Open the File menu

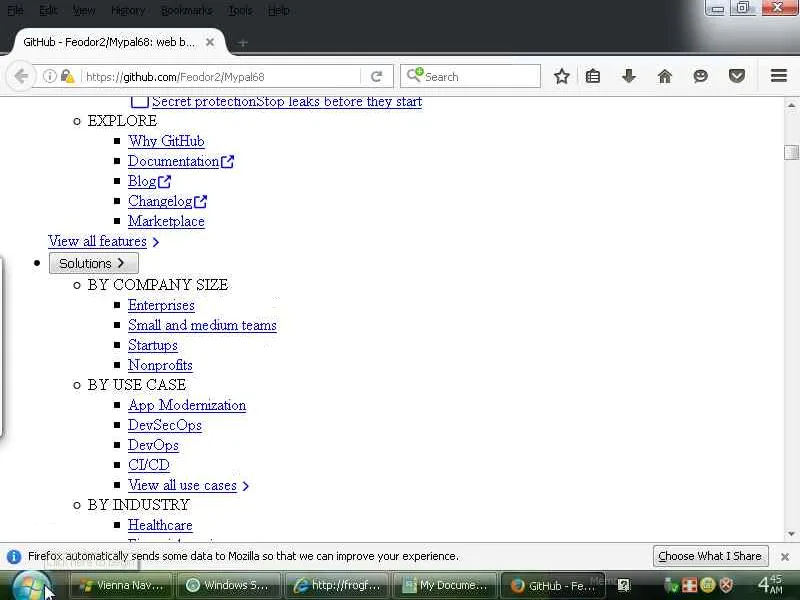15,10
